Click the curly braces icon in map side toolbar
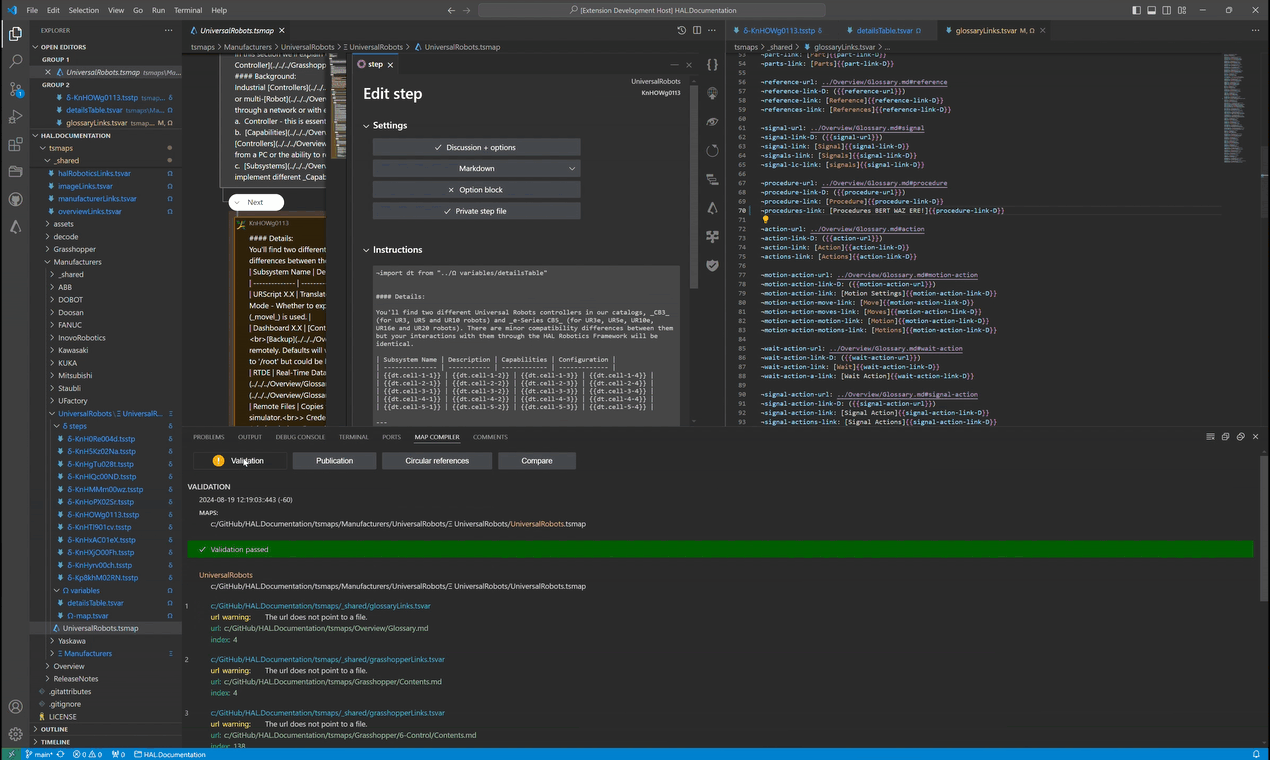The width and height of the screenshot is (1270, 760). point(712,64)
